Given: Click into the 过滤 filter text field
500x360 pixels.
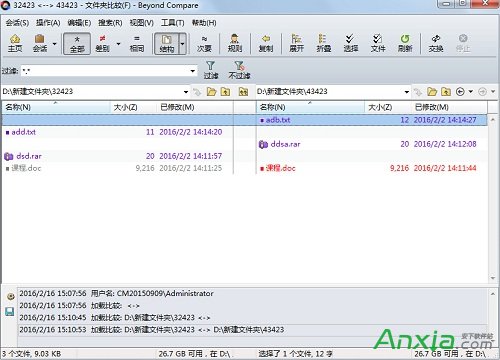Looking at the screenshot, I should (x=105, y=71).
